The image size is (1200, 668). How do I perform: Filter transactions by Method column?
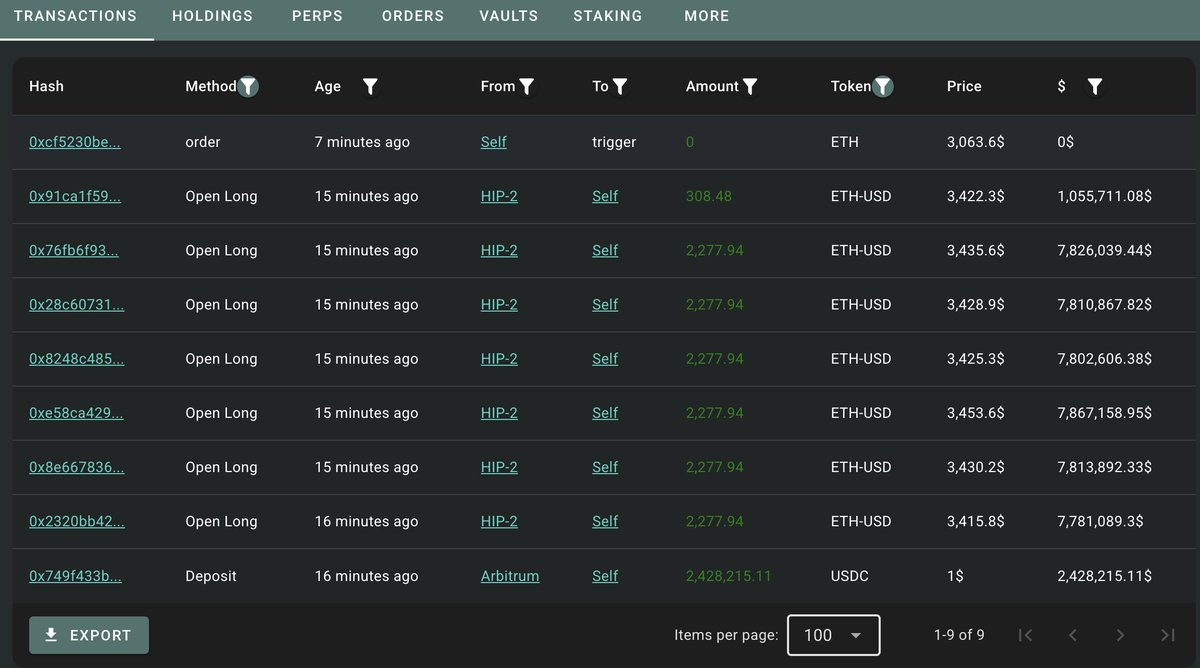(x=248, y=87)
